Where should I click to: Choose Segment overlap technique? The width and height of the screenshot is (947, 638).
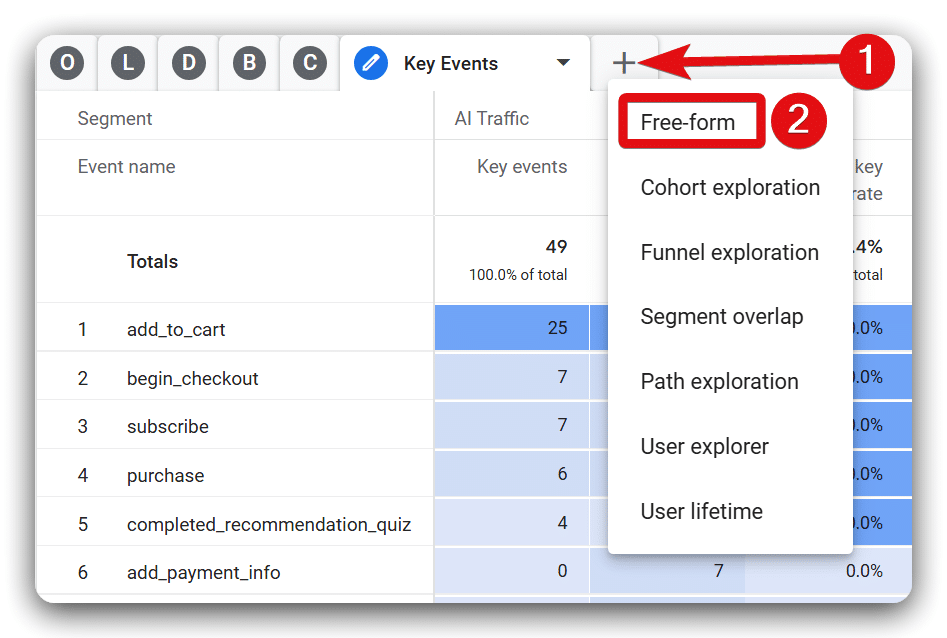721,317
